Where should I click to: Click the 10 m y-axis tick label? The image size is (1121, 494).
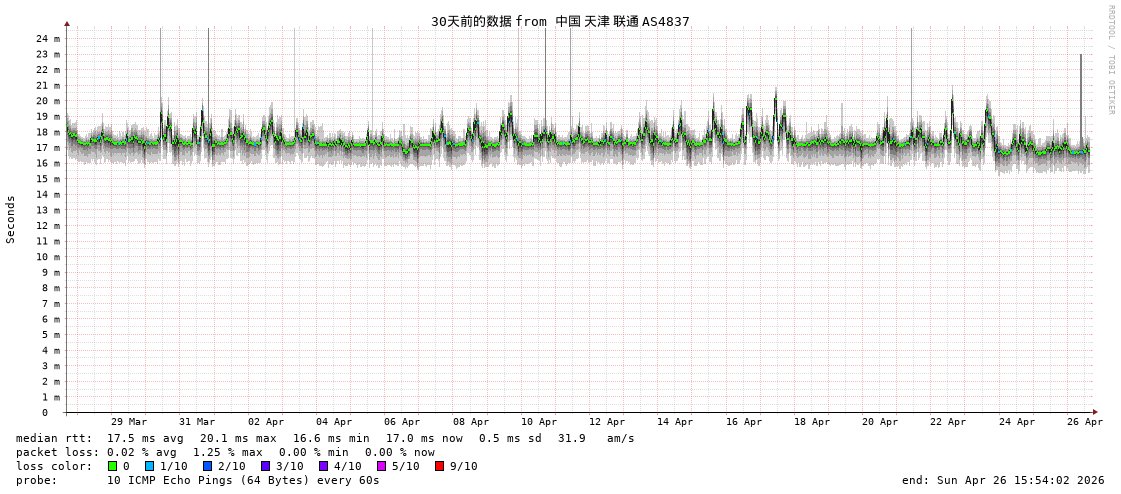click(48, 257)
